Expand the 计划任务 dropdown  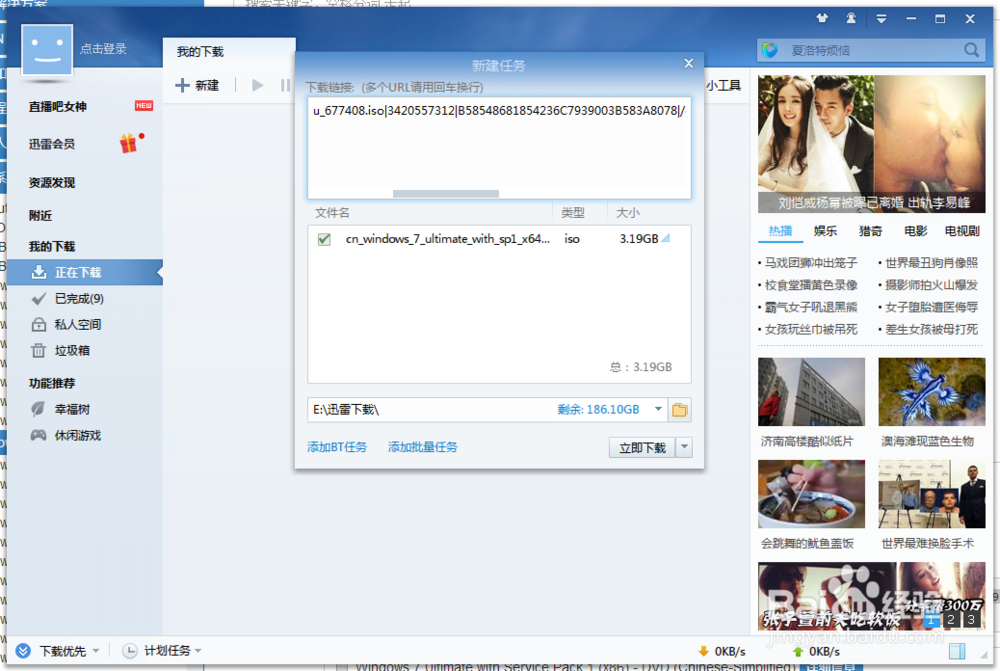tap(198, 651)
